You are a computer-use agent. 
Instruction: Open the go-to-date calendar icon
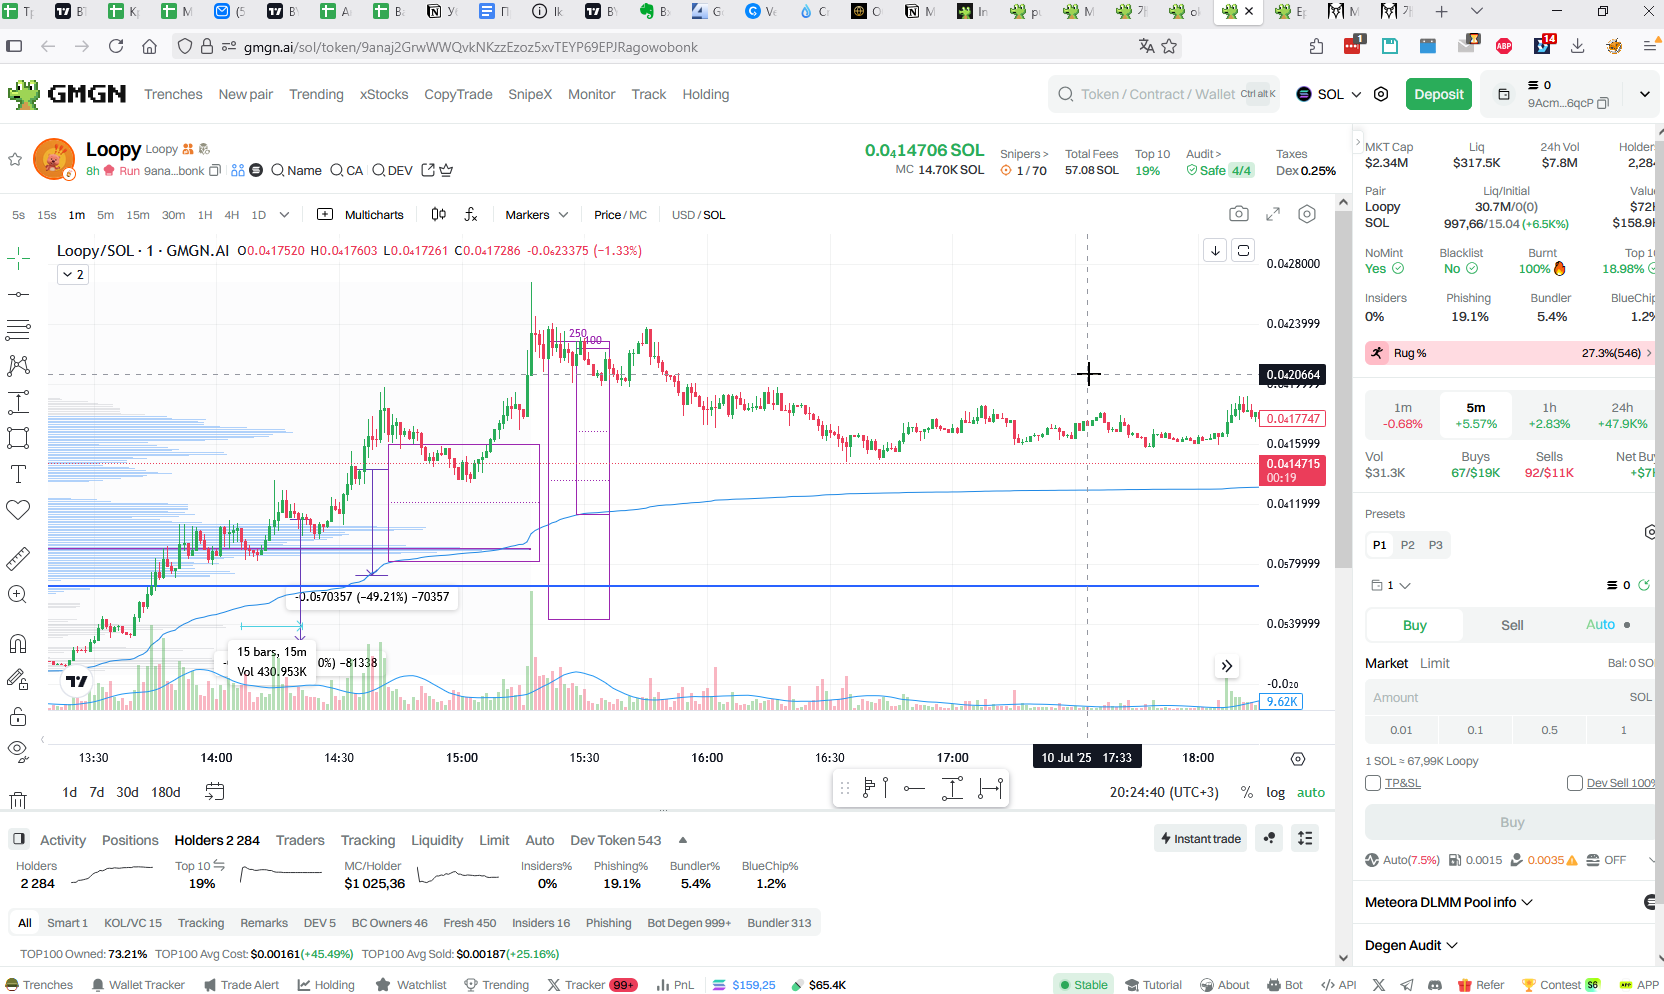pos(214,792)
